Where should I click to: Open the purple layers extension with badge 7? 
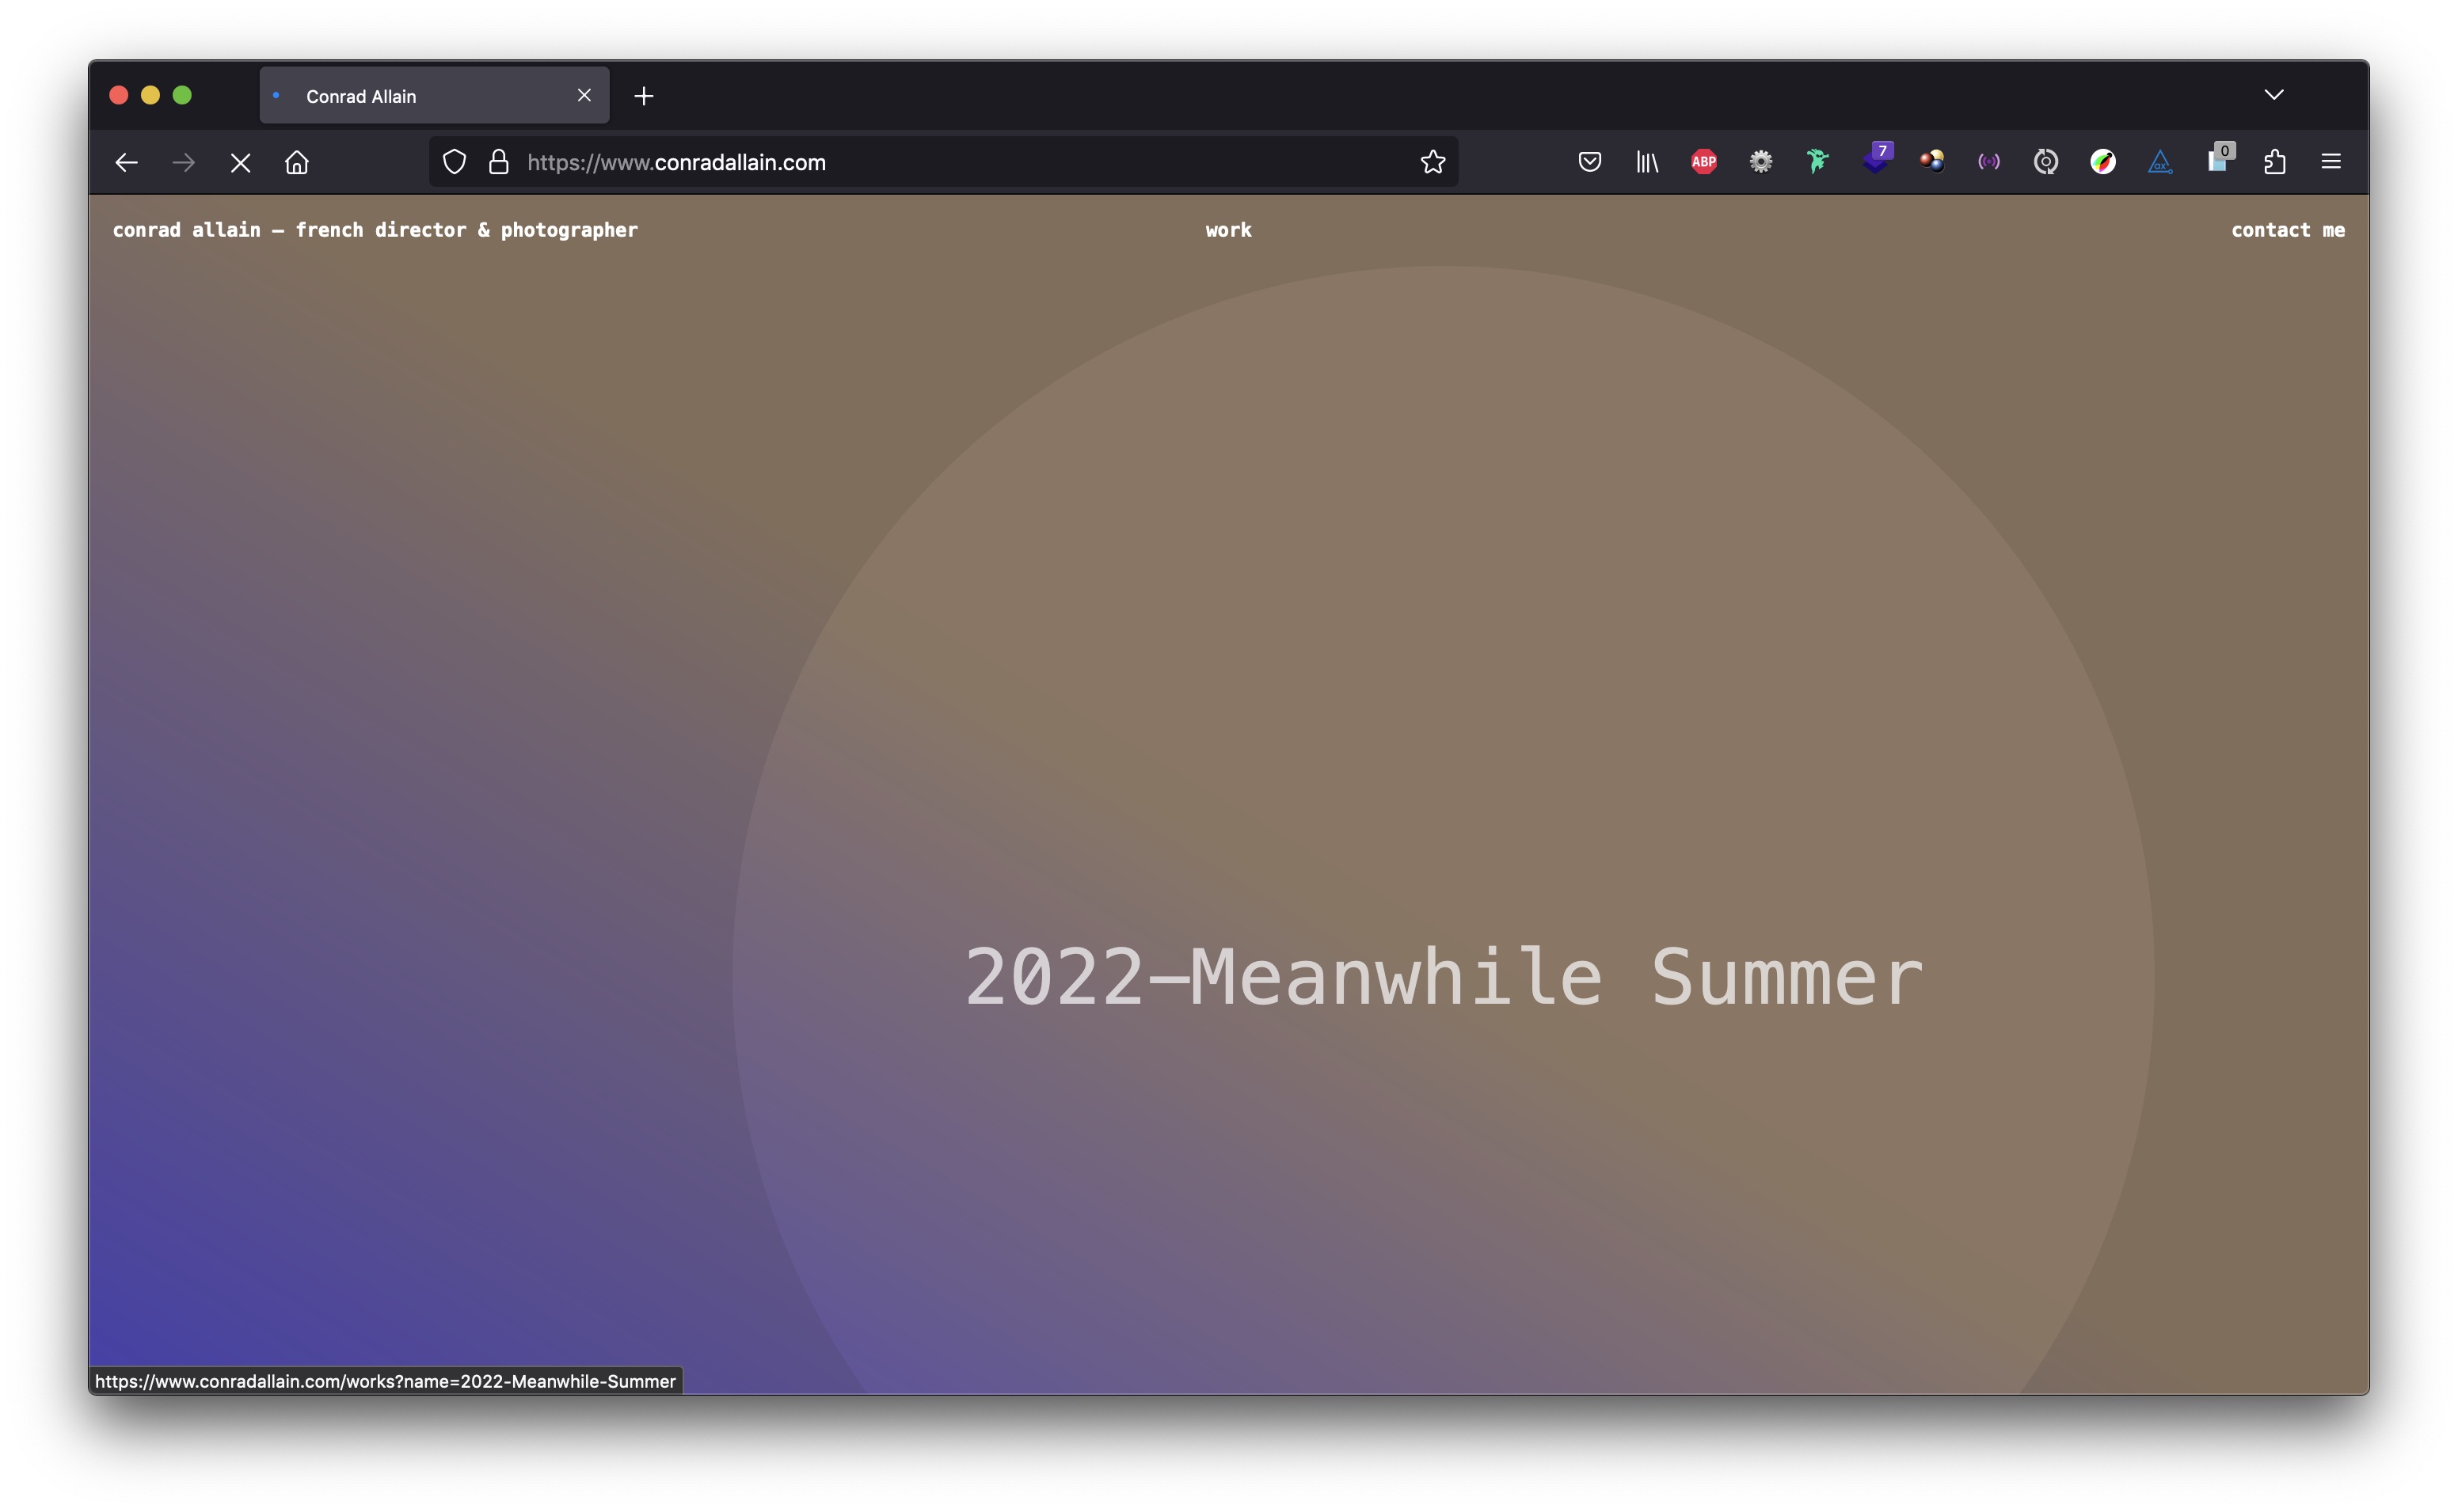[1877, 160]
